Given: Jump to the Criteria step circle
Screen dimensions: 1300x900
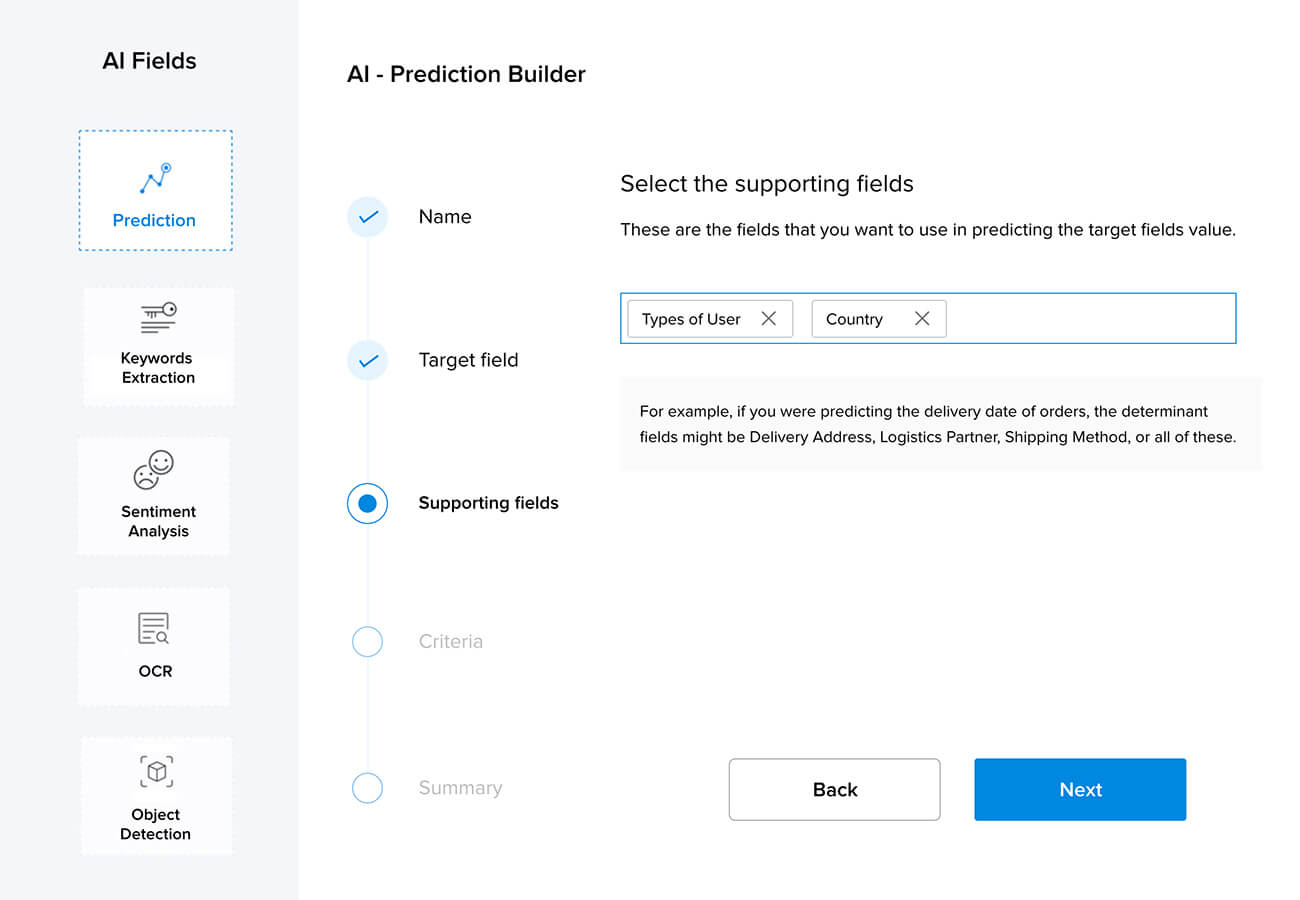Looking at the screenshot, I should click(x=368, y=642).
